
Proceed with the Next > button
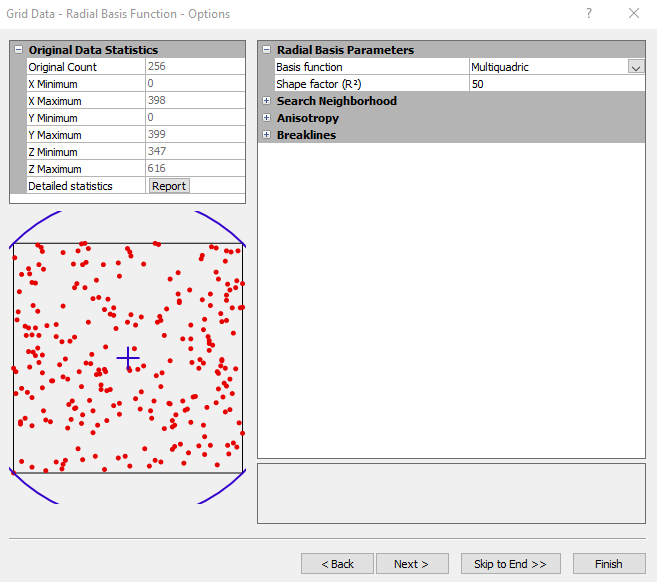[412, 564]
